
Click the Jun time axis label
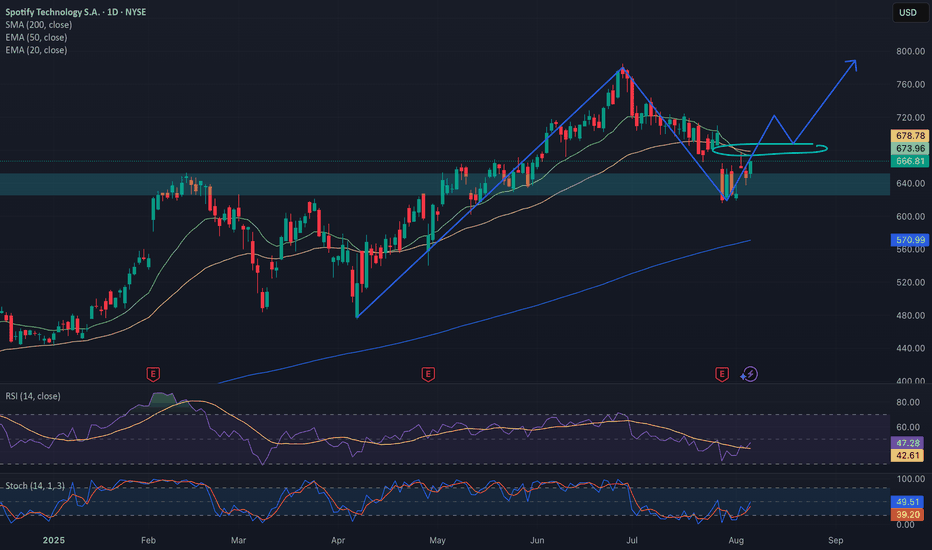click(537, 540)
